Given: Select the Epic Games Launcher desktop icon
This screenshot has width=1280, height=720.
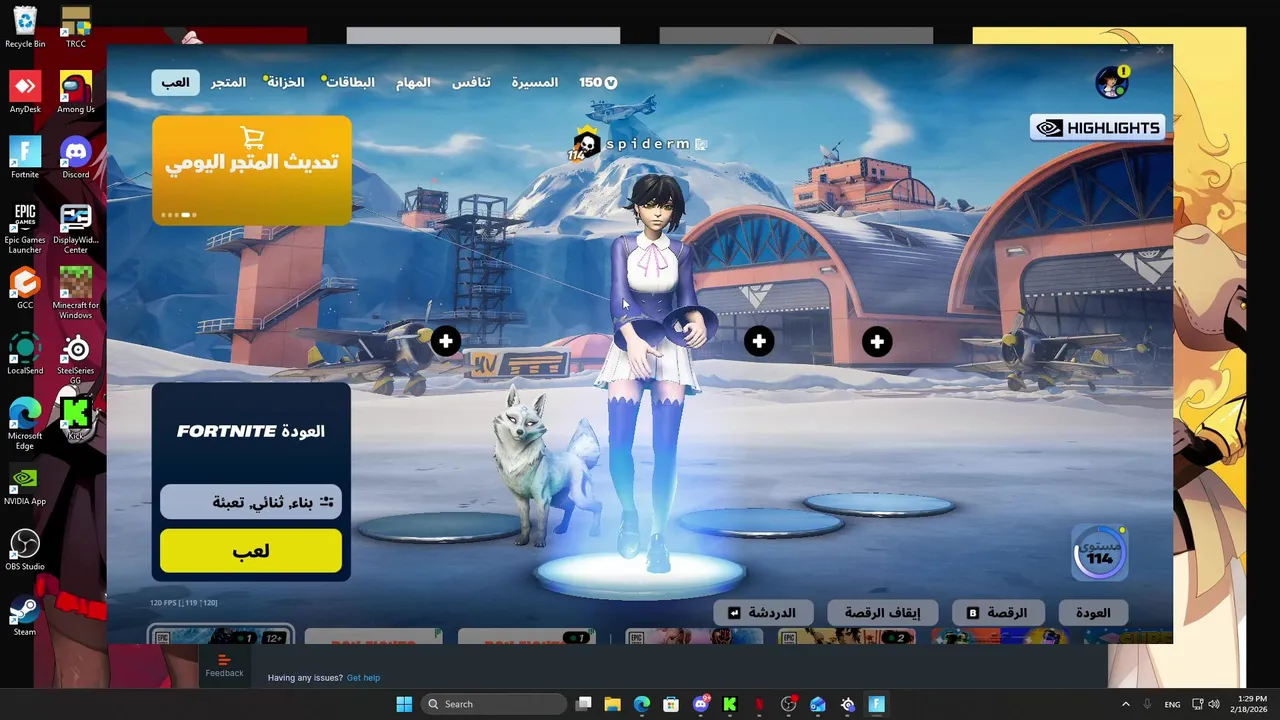Looking at the screenshot, I should click(25, 228).
